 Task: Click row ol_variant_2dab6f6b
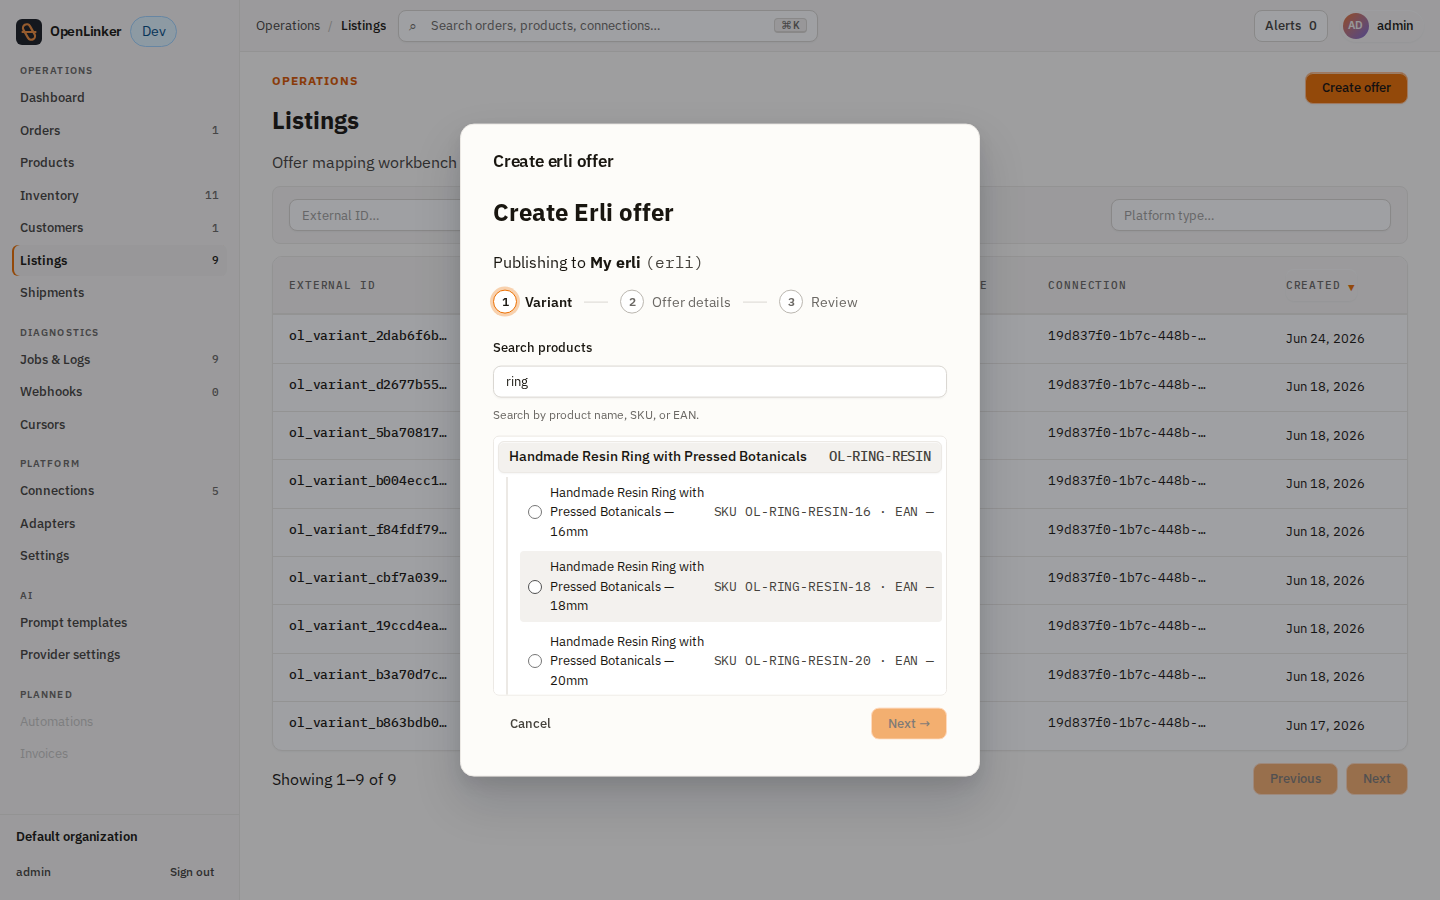[840, 339]
